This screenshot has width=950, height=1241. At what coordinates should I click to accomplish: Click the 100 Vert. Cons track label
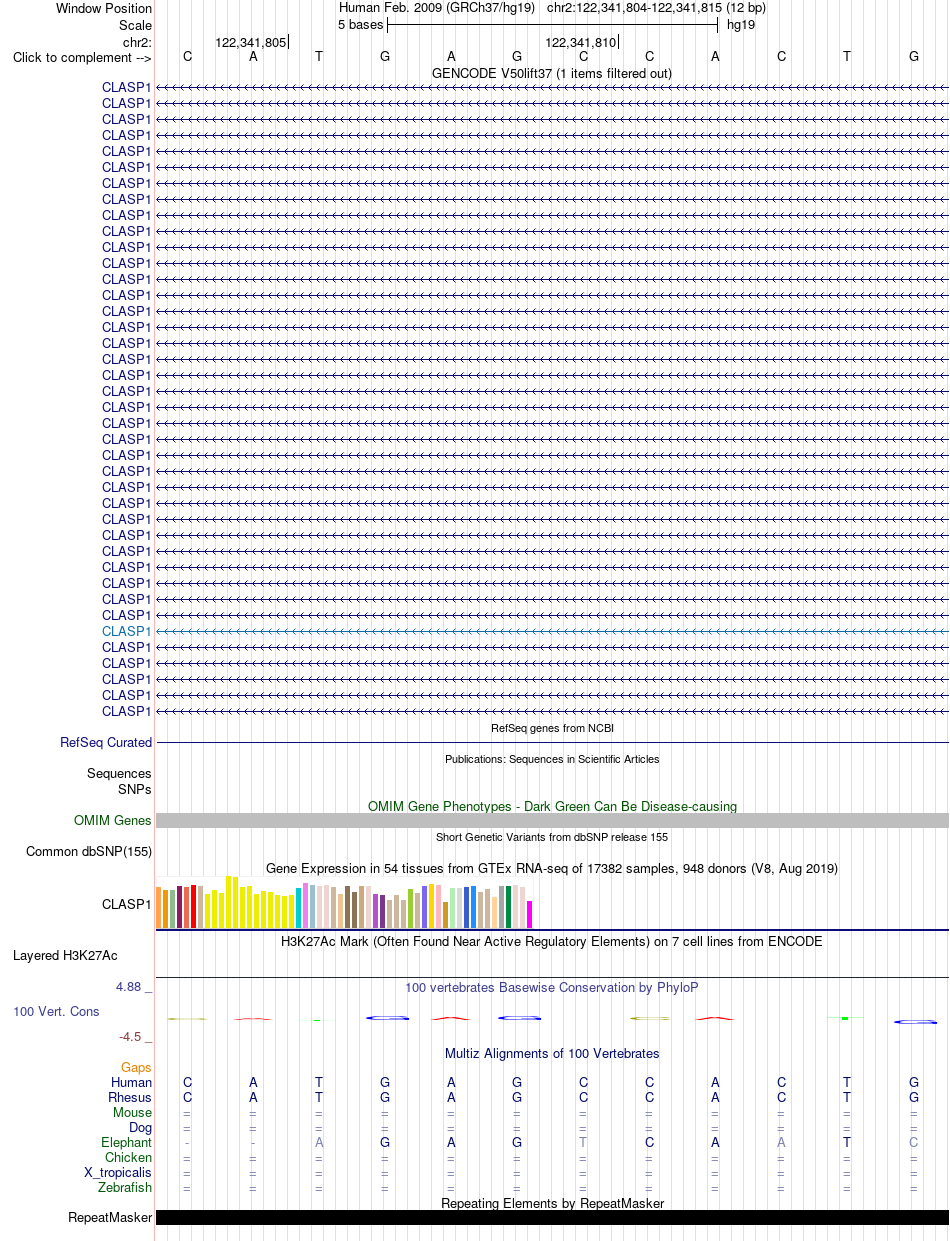point(56,1012)
